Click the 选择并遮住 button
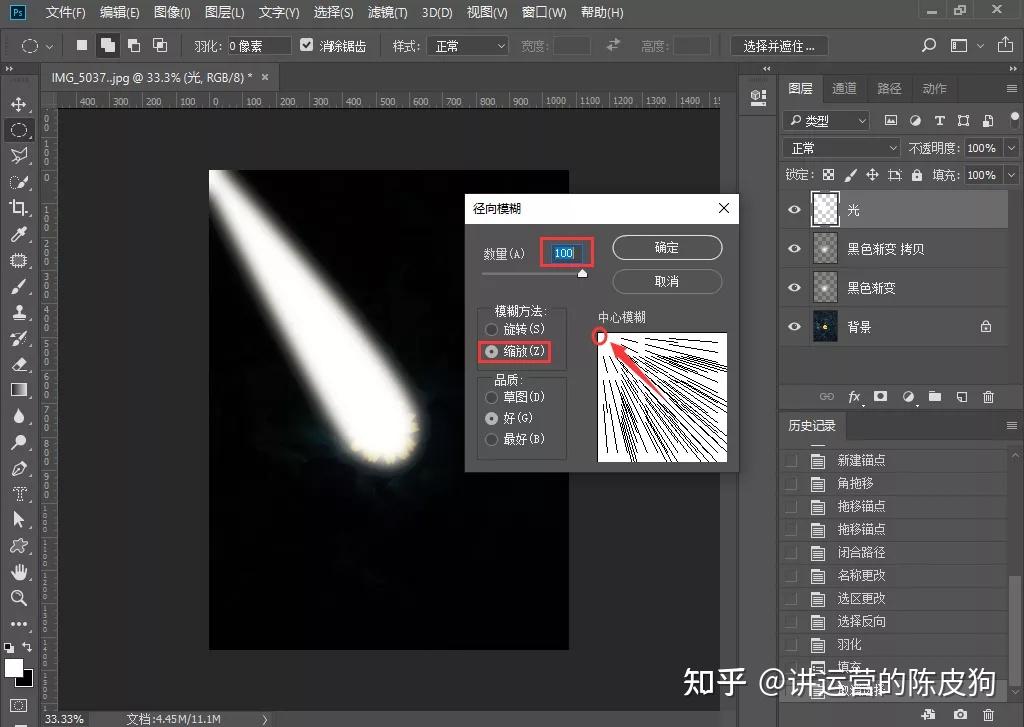Image resolution: width=1024 pixels, height=727 pixels. tap(778, 46)
